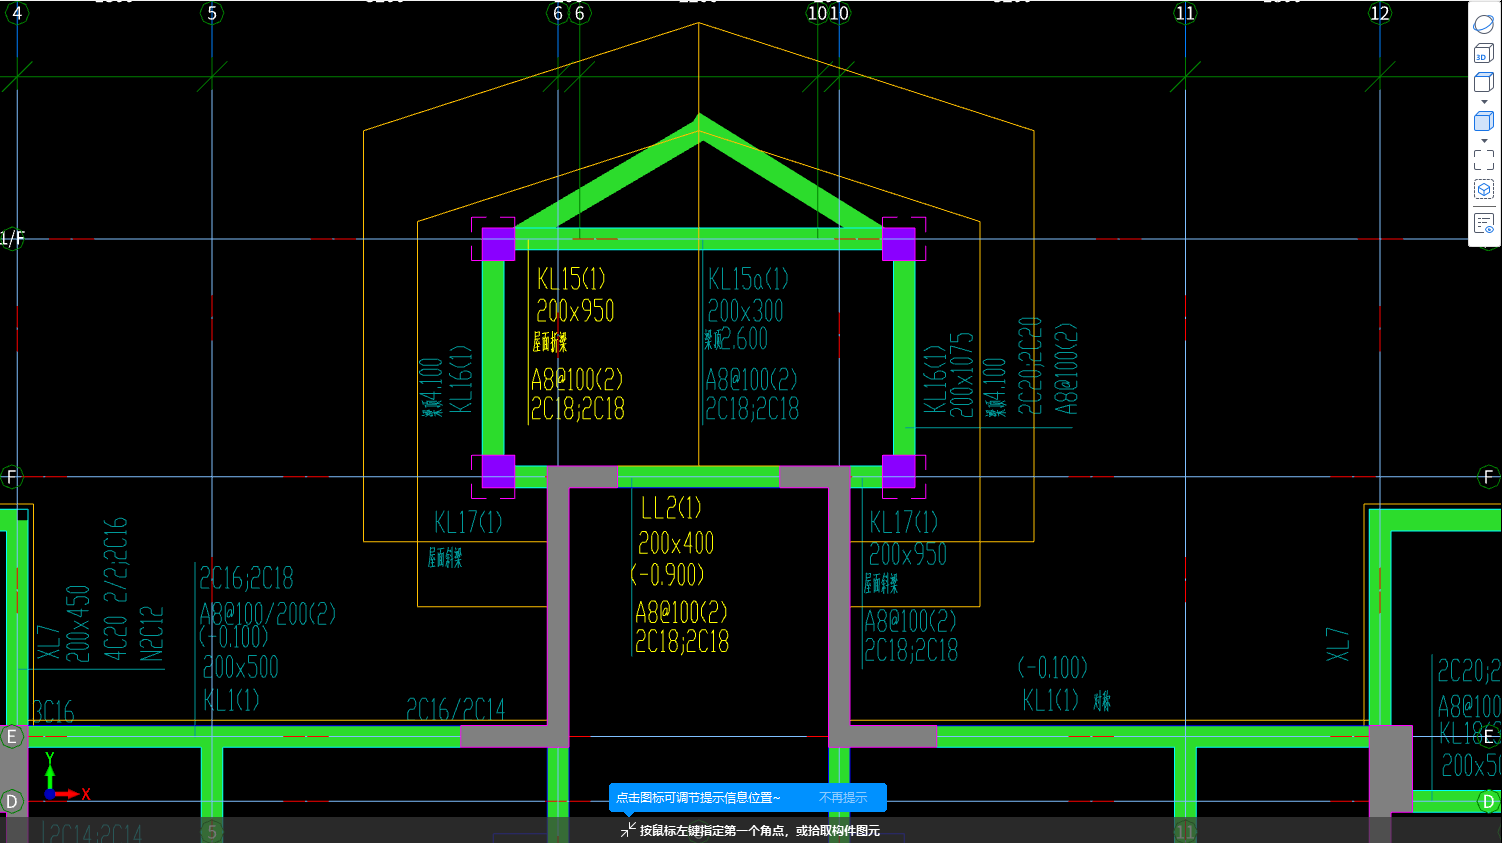
Task: Select the gray shear wall right of LL2
Action: point(839,606)
